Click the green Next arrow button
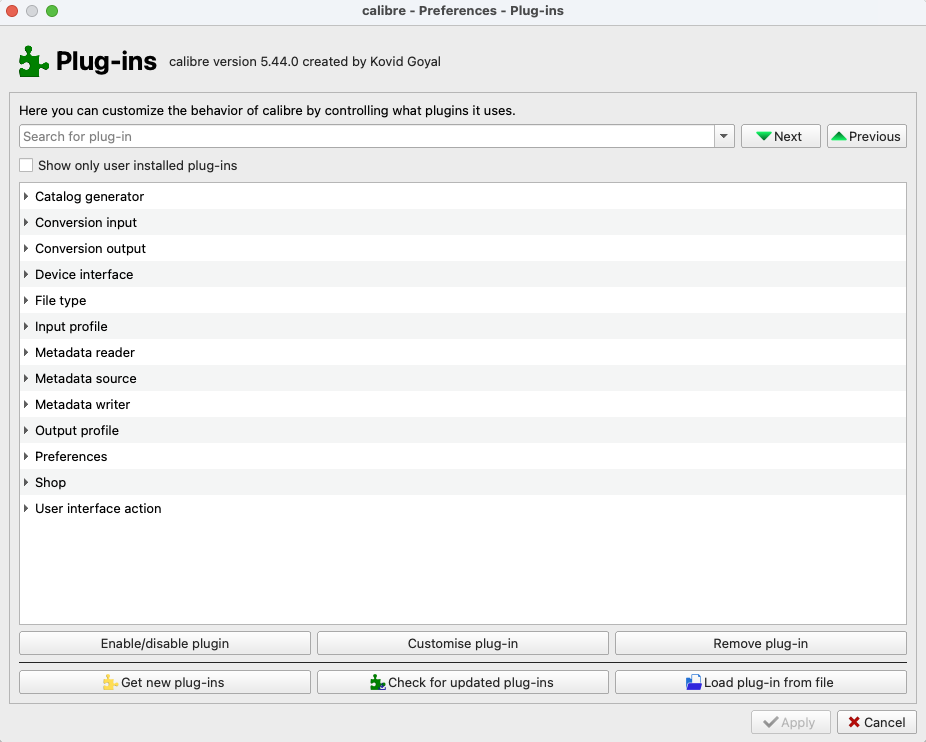This screenshot has width=926, height=742. point(780,136)
